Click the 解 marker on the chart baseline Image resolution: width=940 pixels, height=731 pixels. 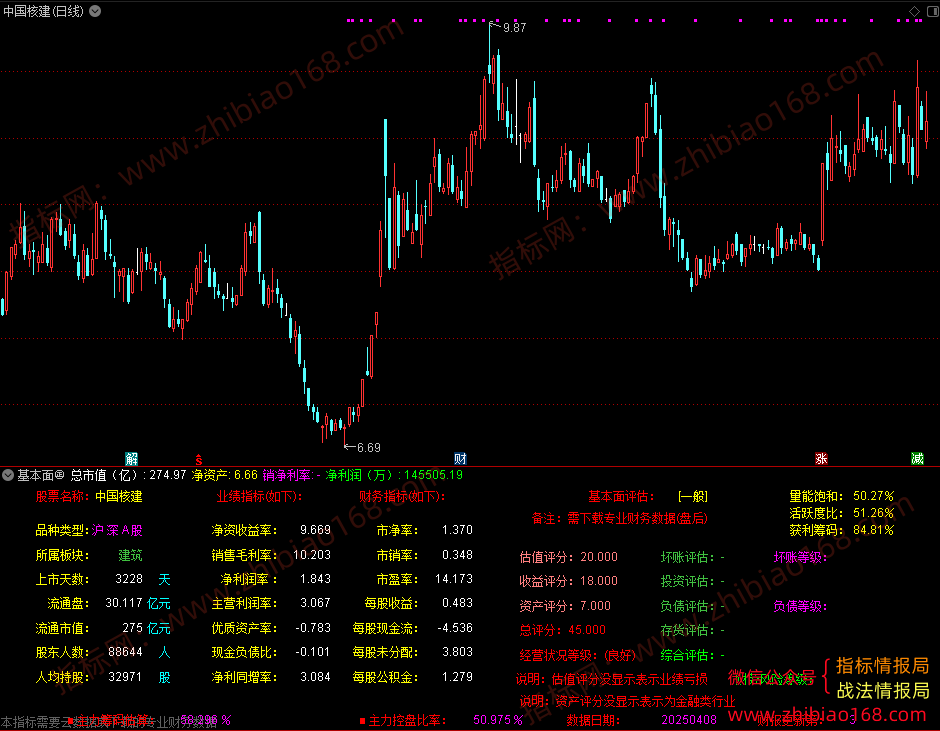[x=131, y=459]
